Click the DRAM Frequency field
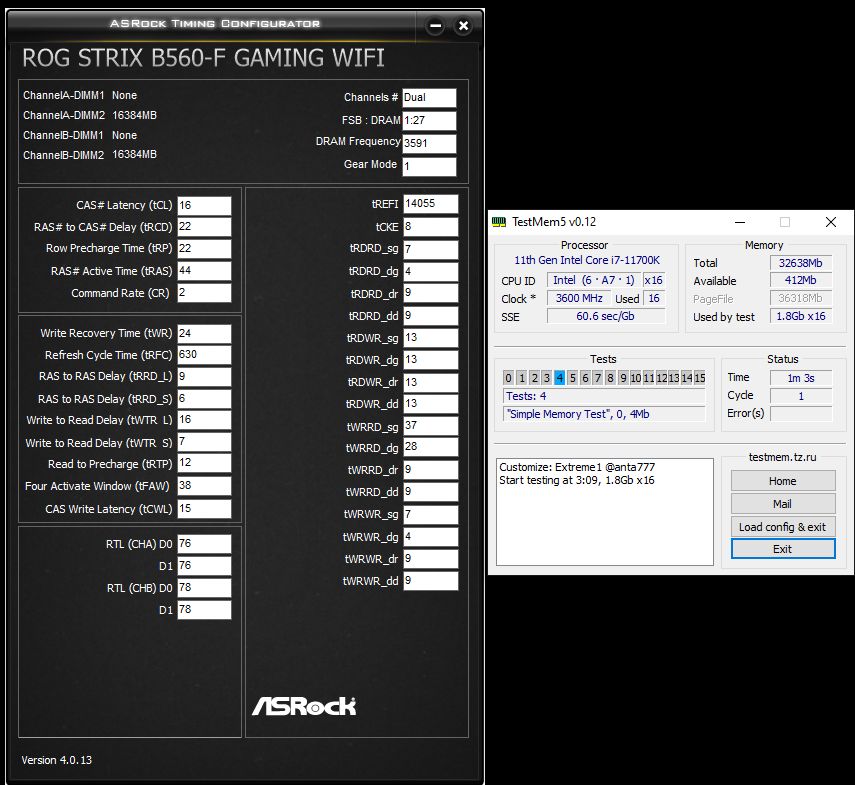 pos(429,144)
